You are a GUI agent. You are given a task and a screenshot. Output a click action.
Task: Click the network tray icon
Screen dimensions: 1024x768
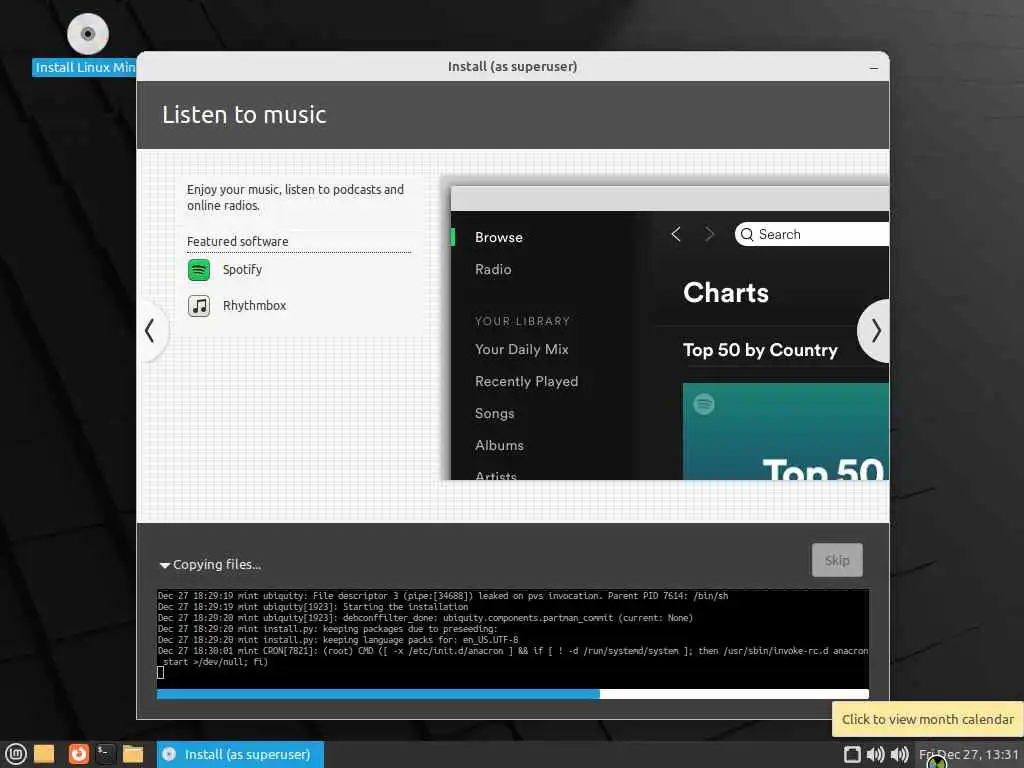coord(852,754)
